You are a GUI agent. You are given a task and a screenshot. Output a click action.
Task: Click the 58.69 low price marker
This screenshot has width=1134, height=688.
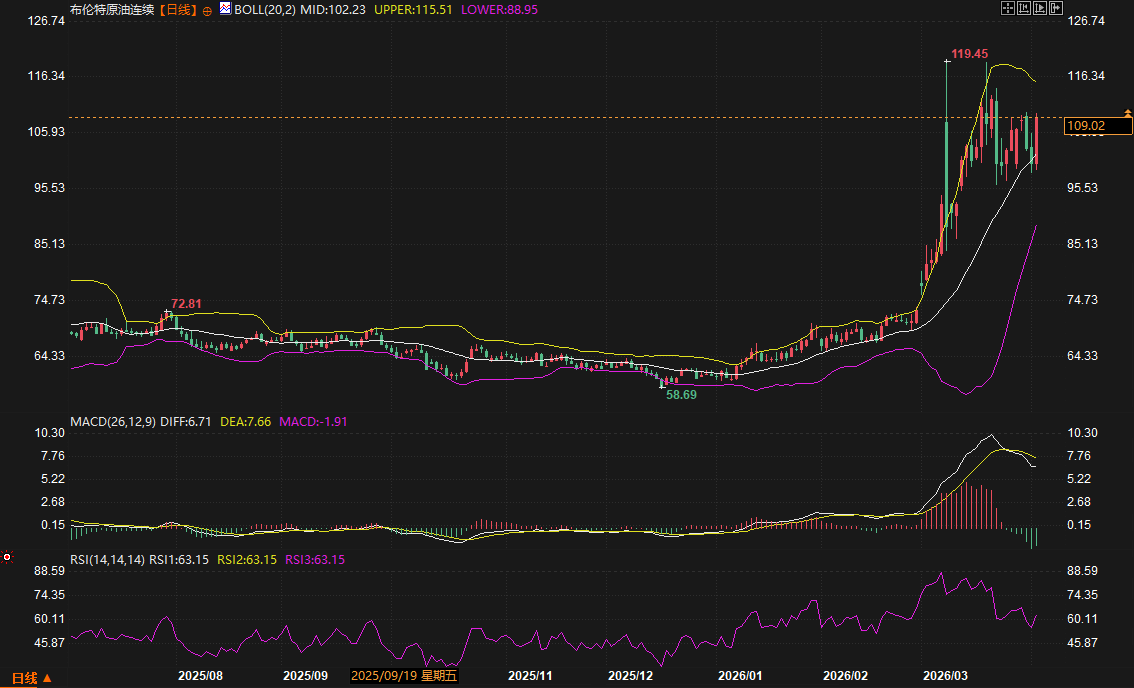coord(681,395)
